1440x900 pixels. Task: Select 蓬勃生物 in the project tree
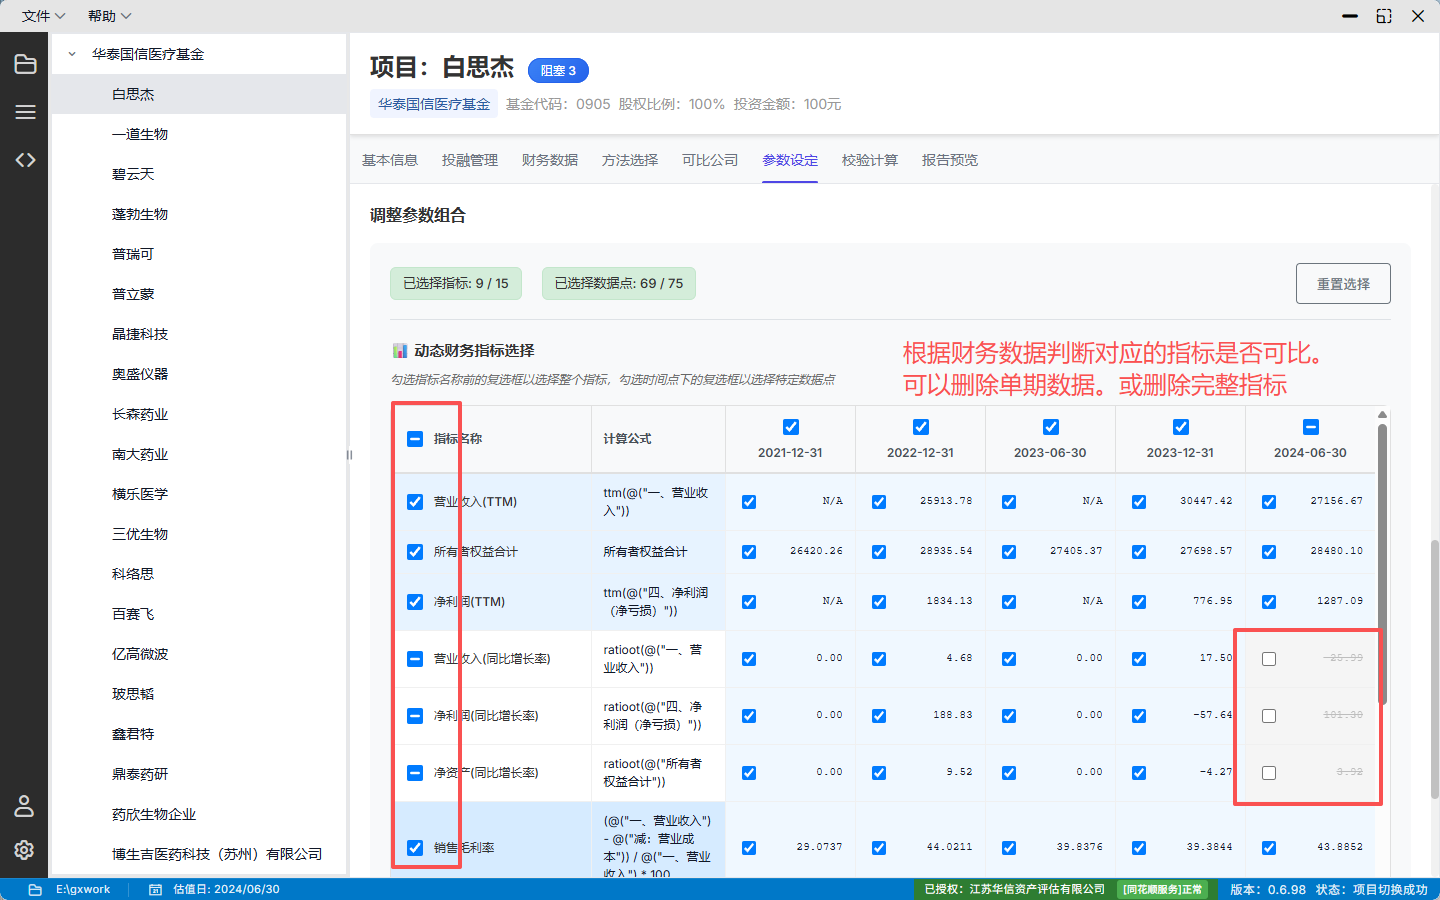199,214
